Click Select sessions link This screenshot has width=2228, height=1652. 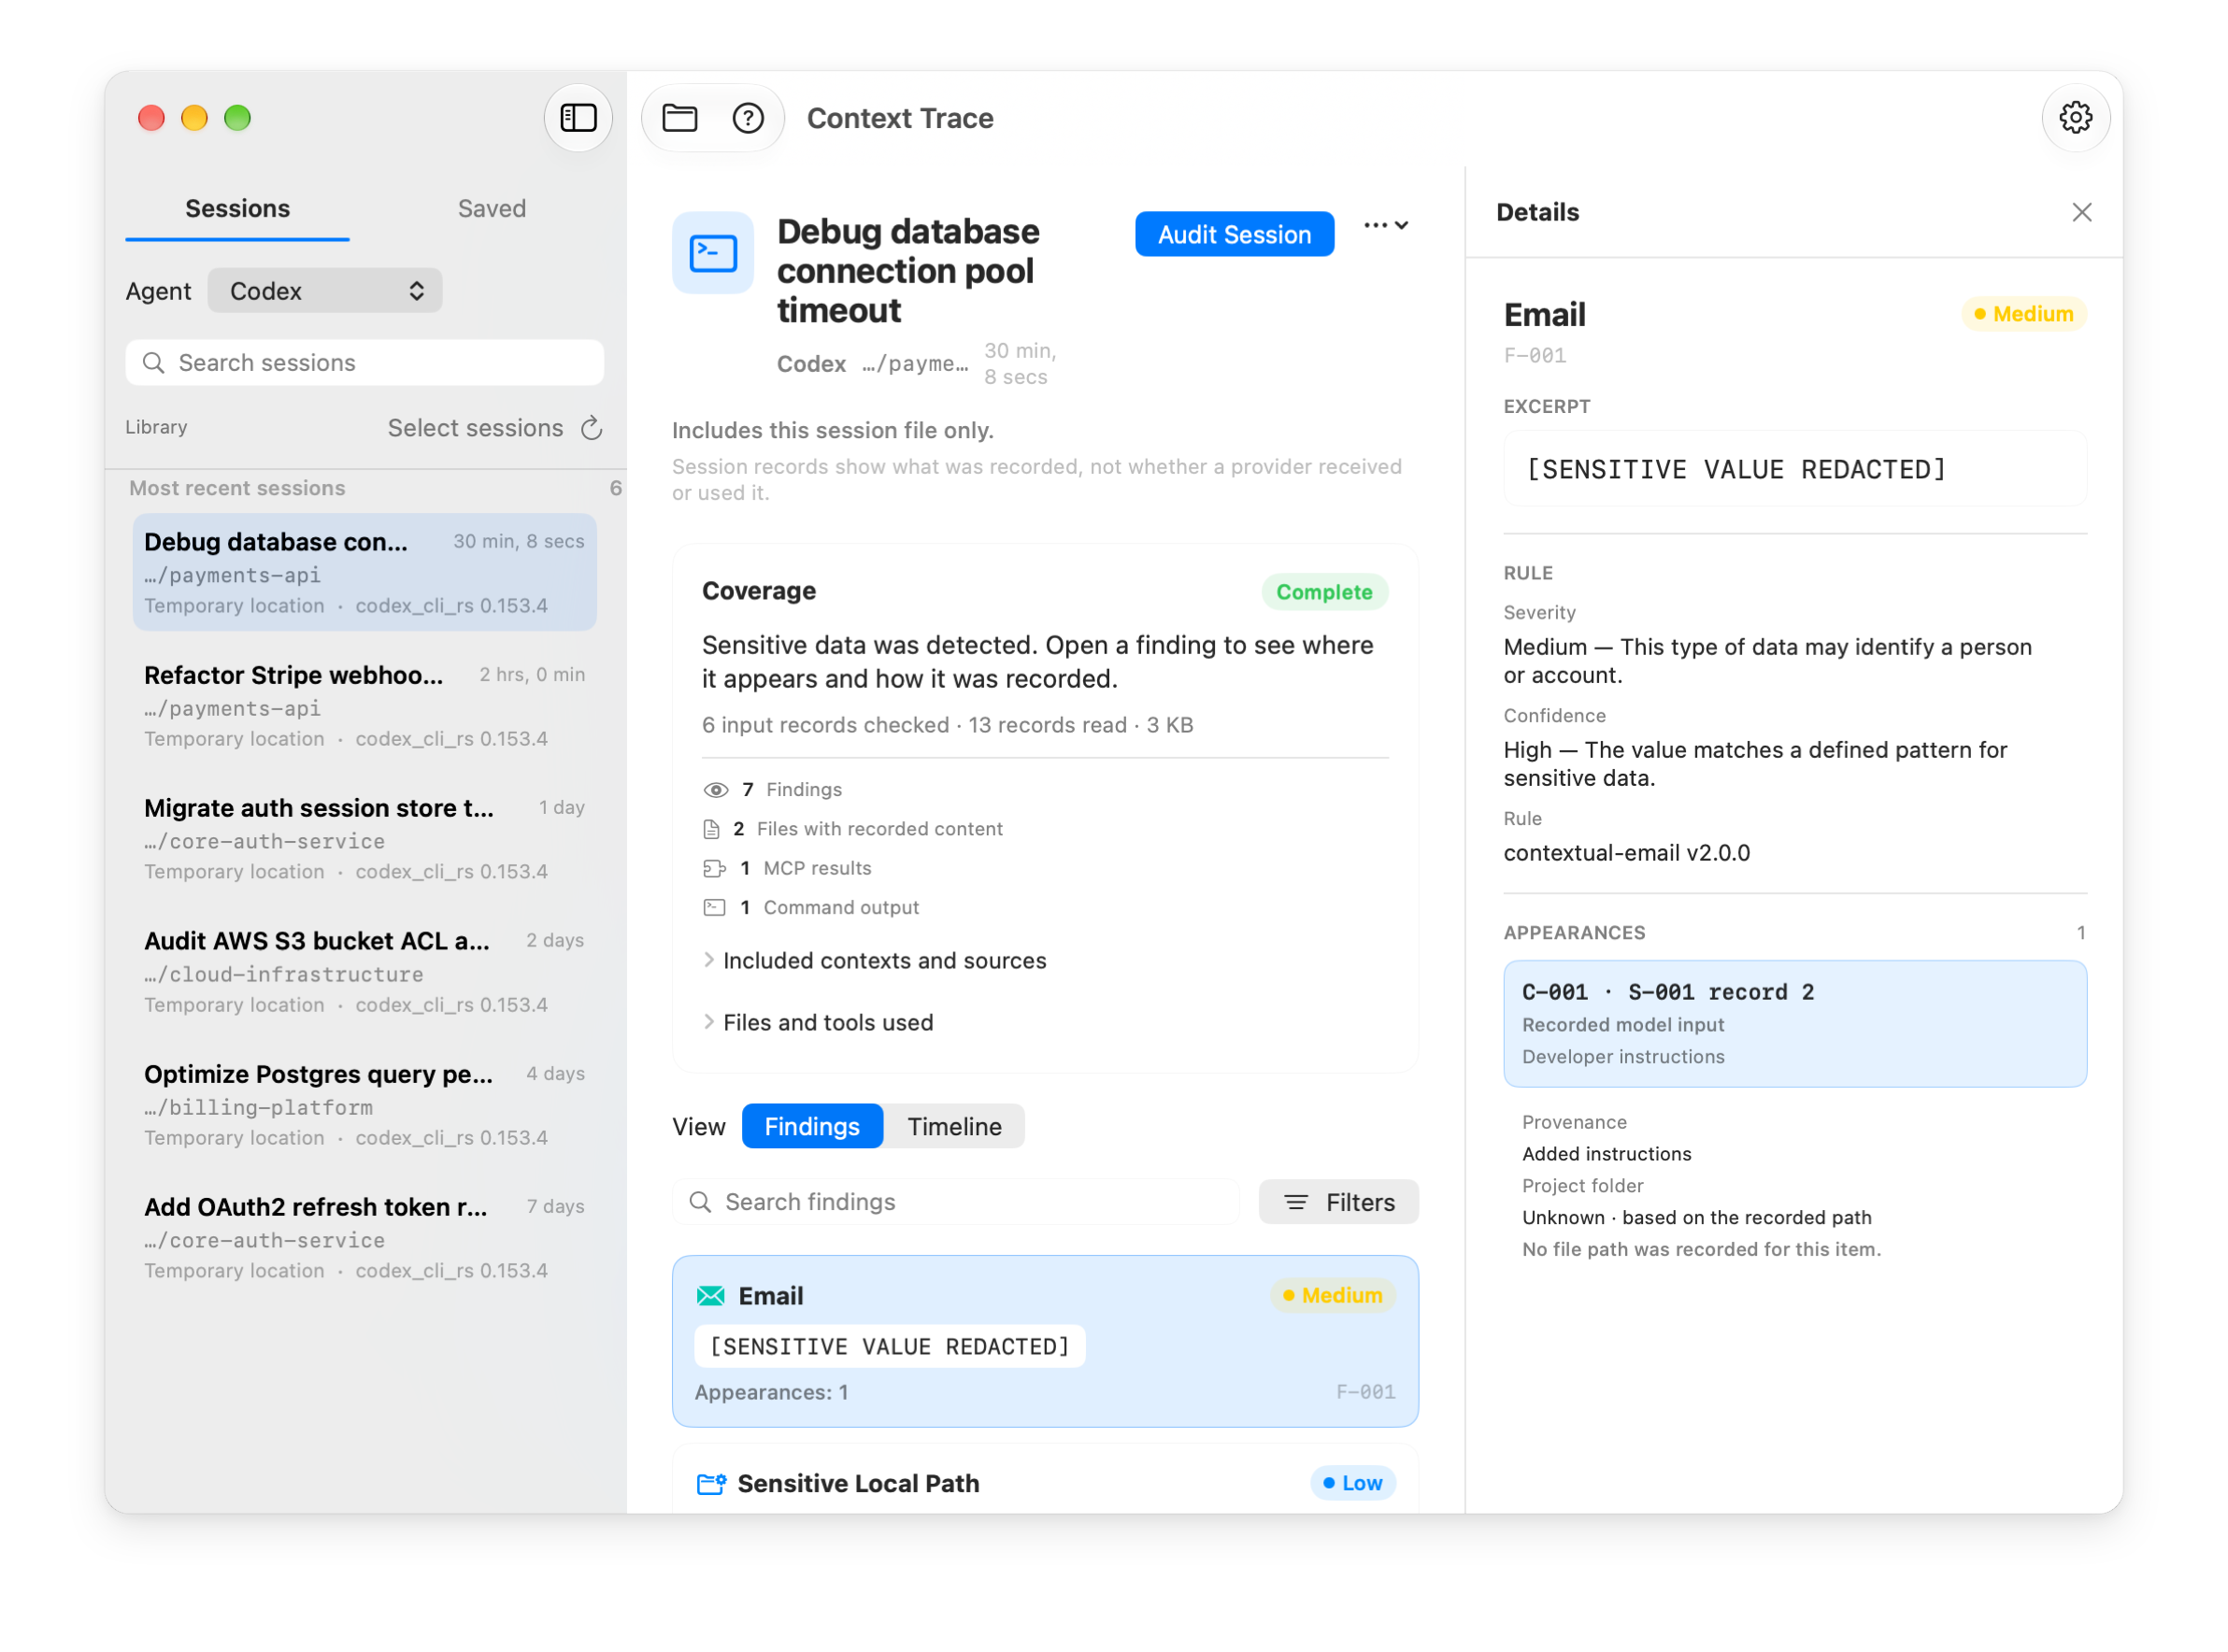point(475,428)
